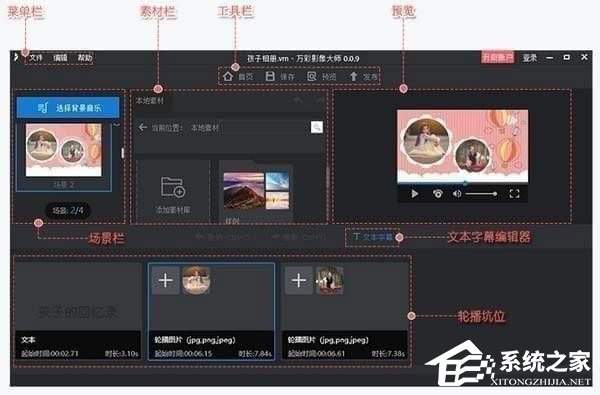The height and width of the screenshot is (395, 600).
Task: Mute the preview volume speaker icon
Action: click(x=457, y=194)
